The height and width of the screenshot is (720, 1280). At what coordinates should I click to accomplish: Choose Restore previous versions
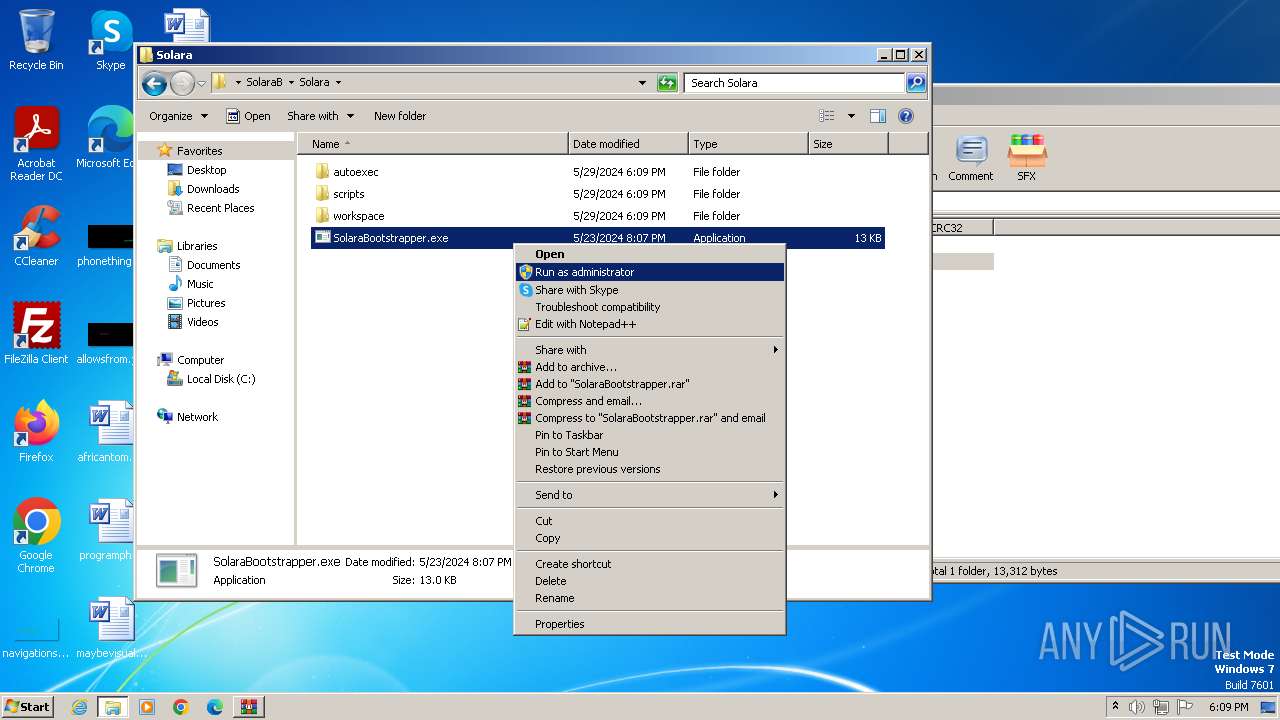tap(649, 469)
